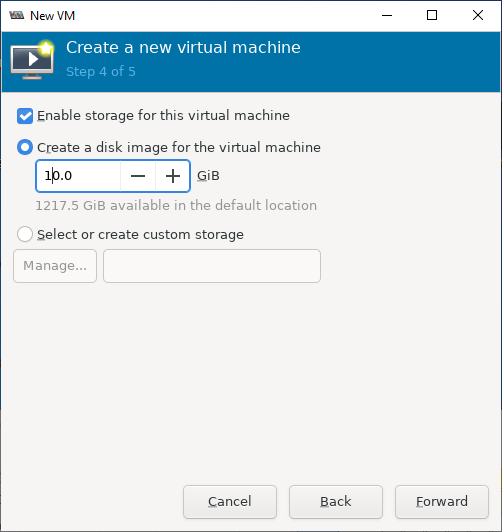Click the 1217.5 GiB available text
Viewport: 502px width, 532px height.
click(x=176, y=206)
